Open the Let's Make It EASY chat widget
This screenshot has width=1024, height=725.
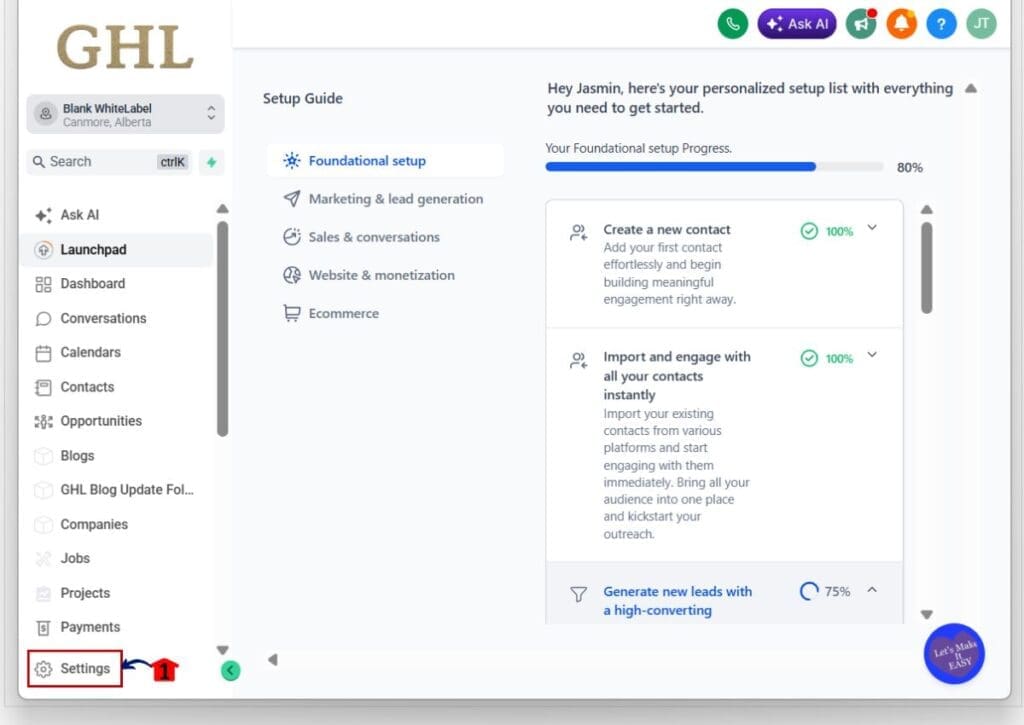point(953,654)
